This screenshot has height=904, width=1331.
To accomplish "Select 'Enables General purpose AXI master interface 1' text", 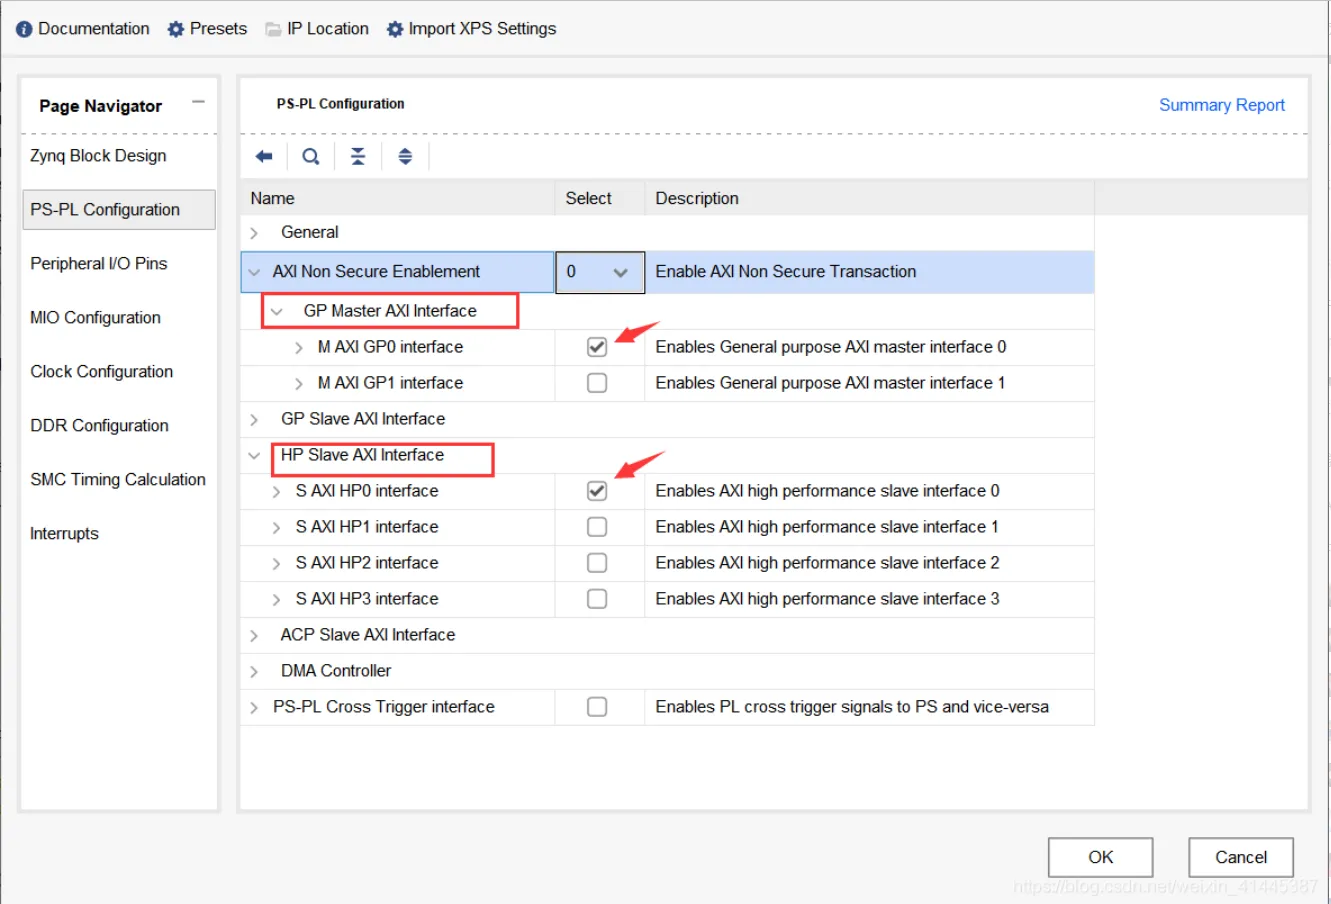I will click(x=830, y=383).
